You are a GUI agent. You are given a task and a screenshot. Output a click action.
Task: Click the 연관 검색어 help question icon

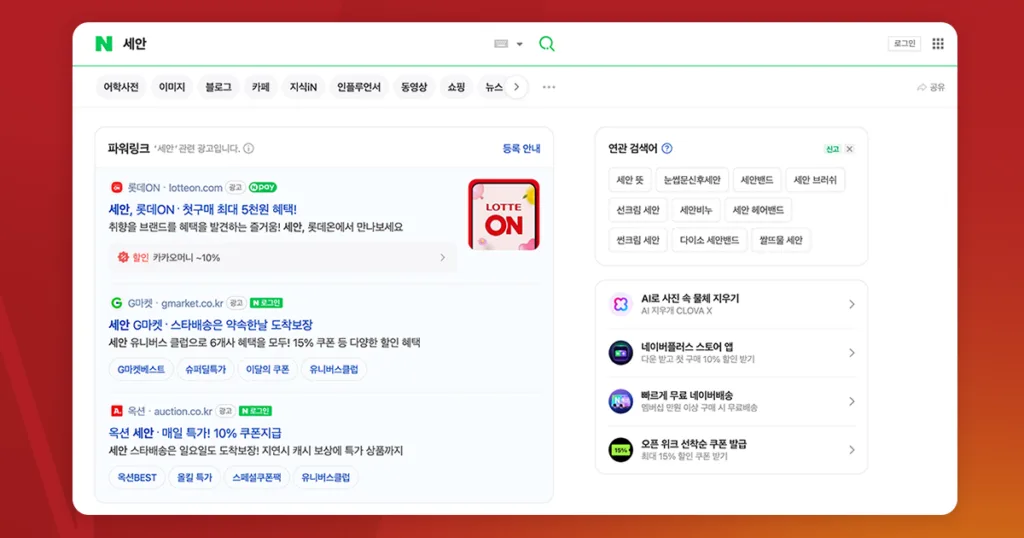click(667, 149)
